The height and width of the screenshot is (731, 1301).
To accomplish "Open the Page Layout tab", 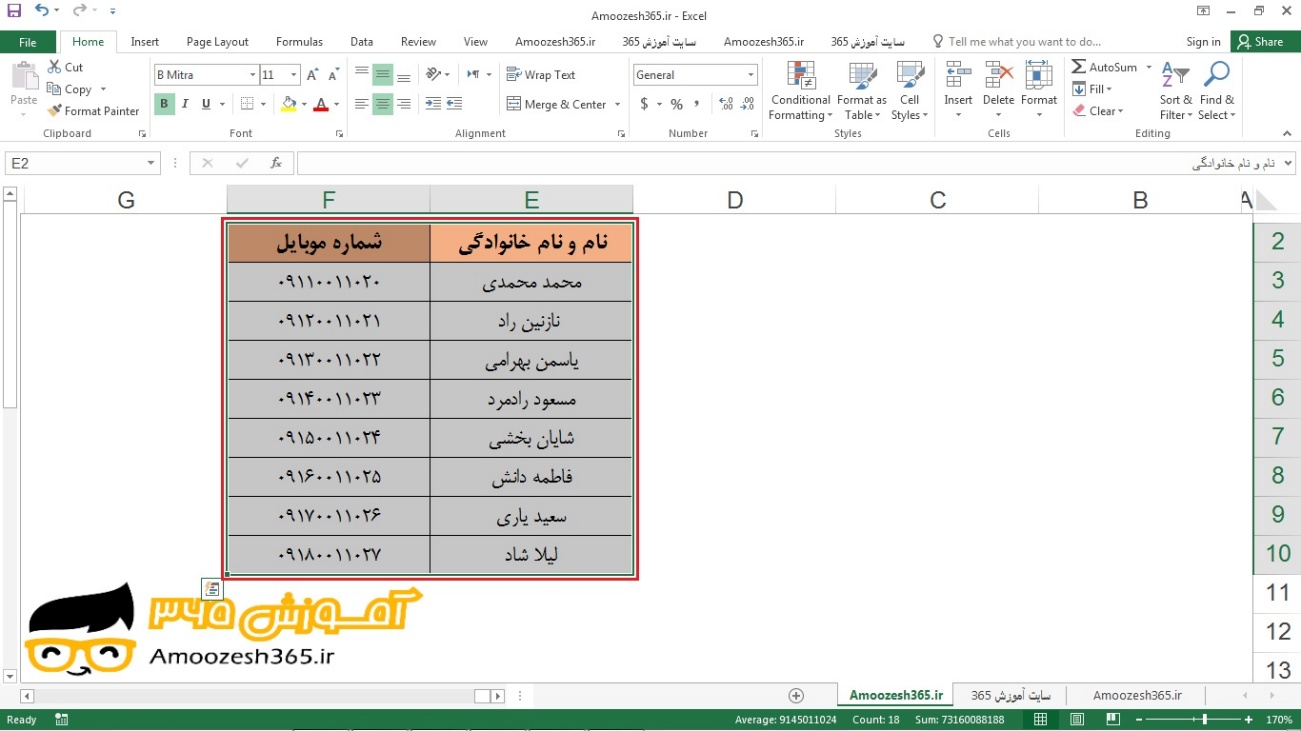I will tap(217, 42).
